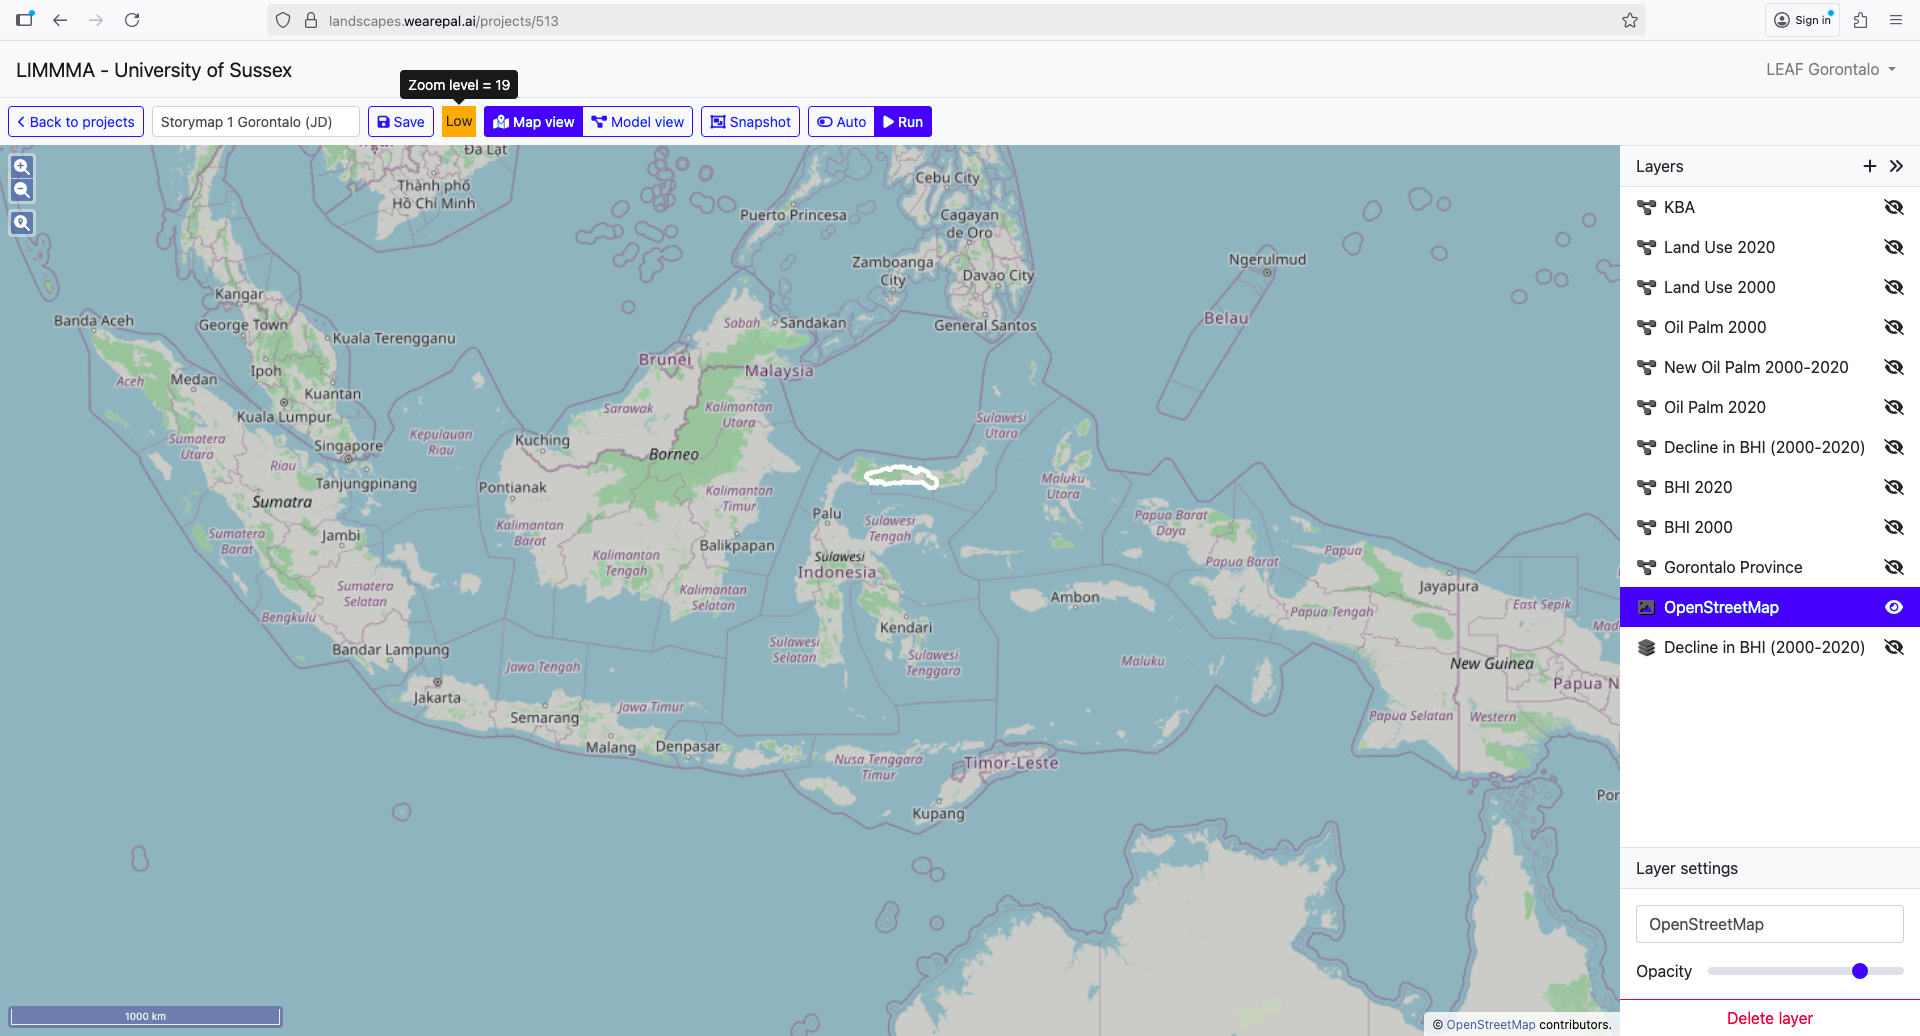
Task: Collapse the Layers panel with double chevron
Action: click(x=1896, y=166)
